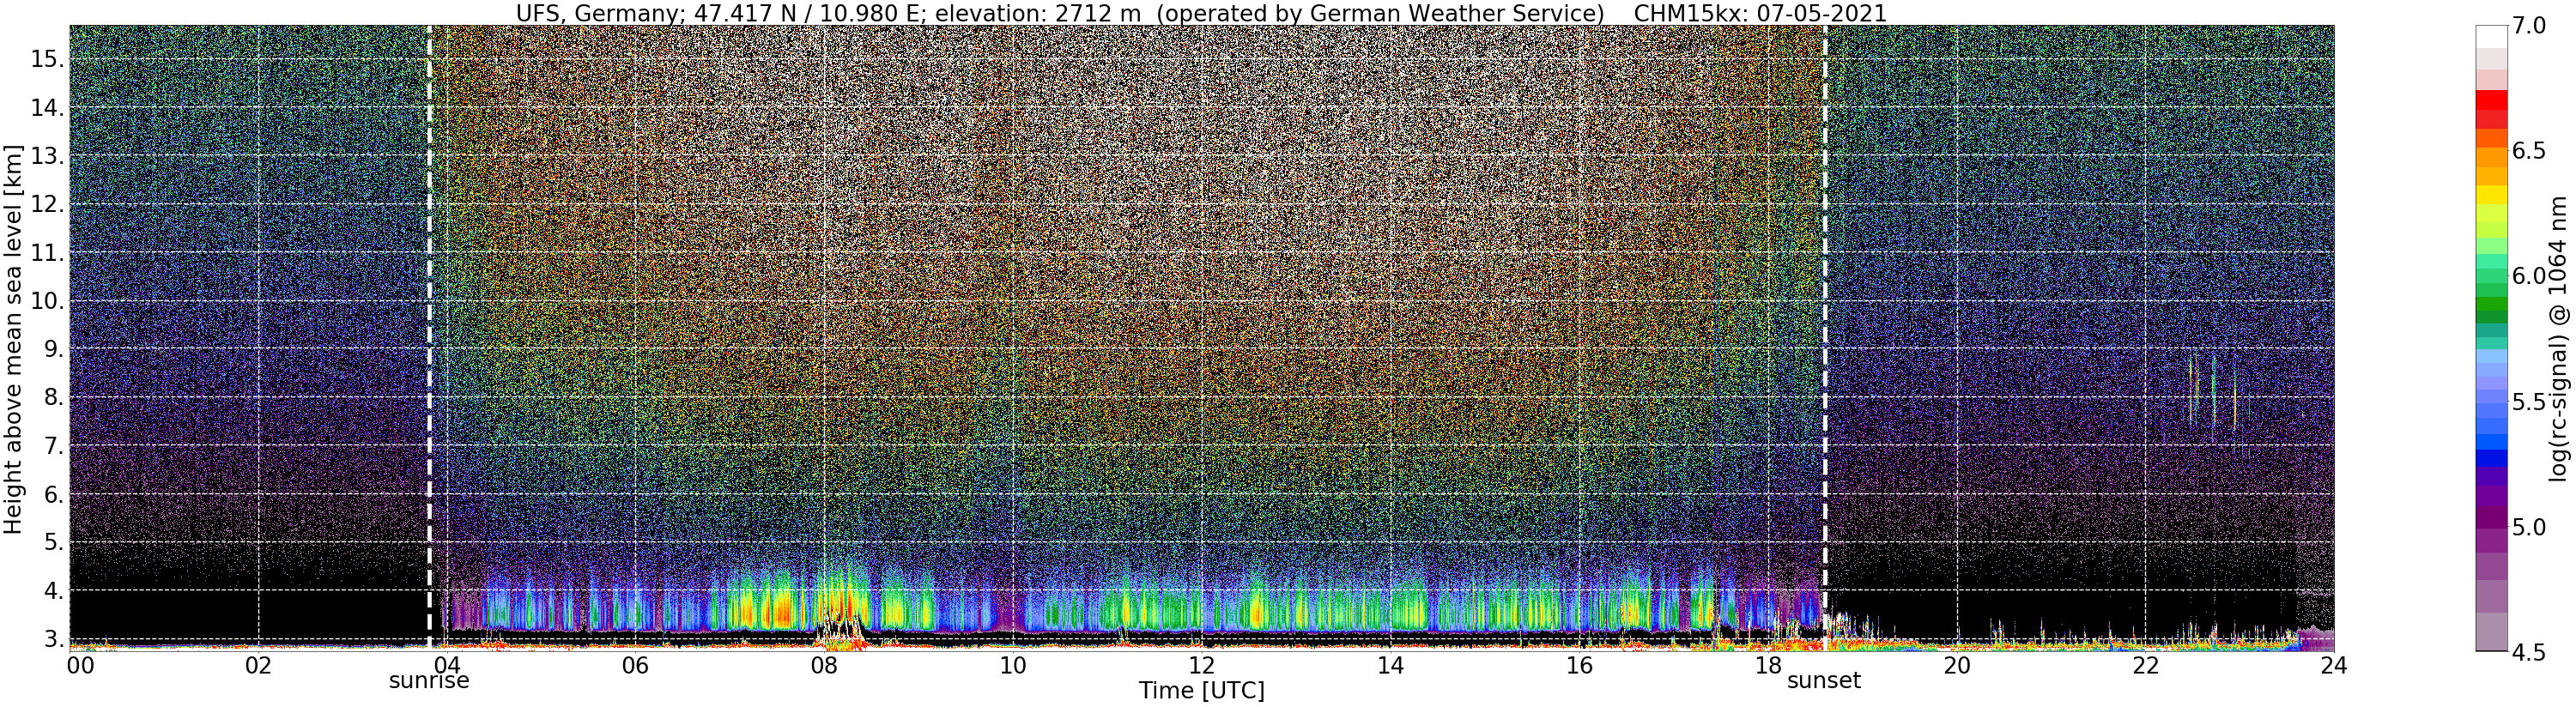This screenshot has width=2576, height=707.
Task: Click the plot title text at top
Action: click(1201, 13)
